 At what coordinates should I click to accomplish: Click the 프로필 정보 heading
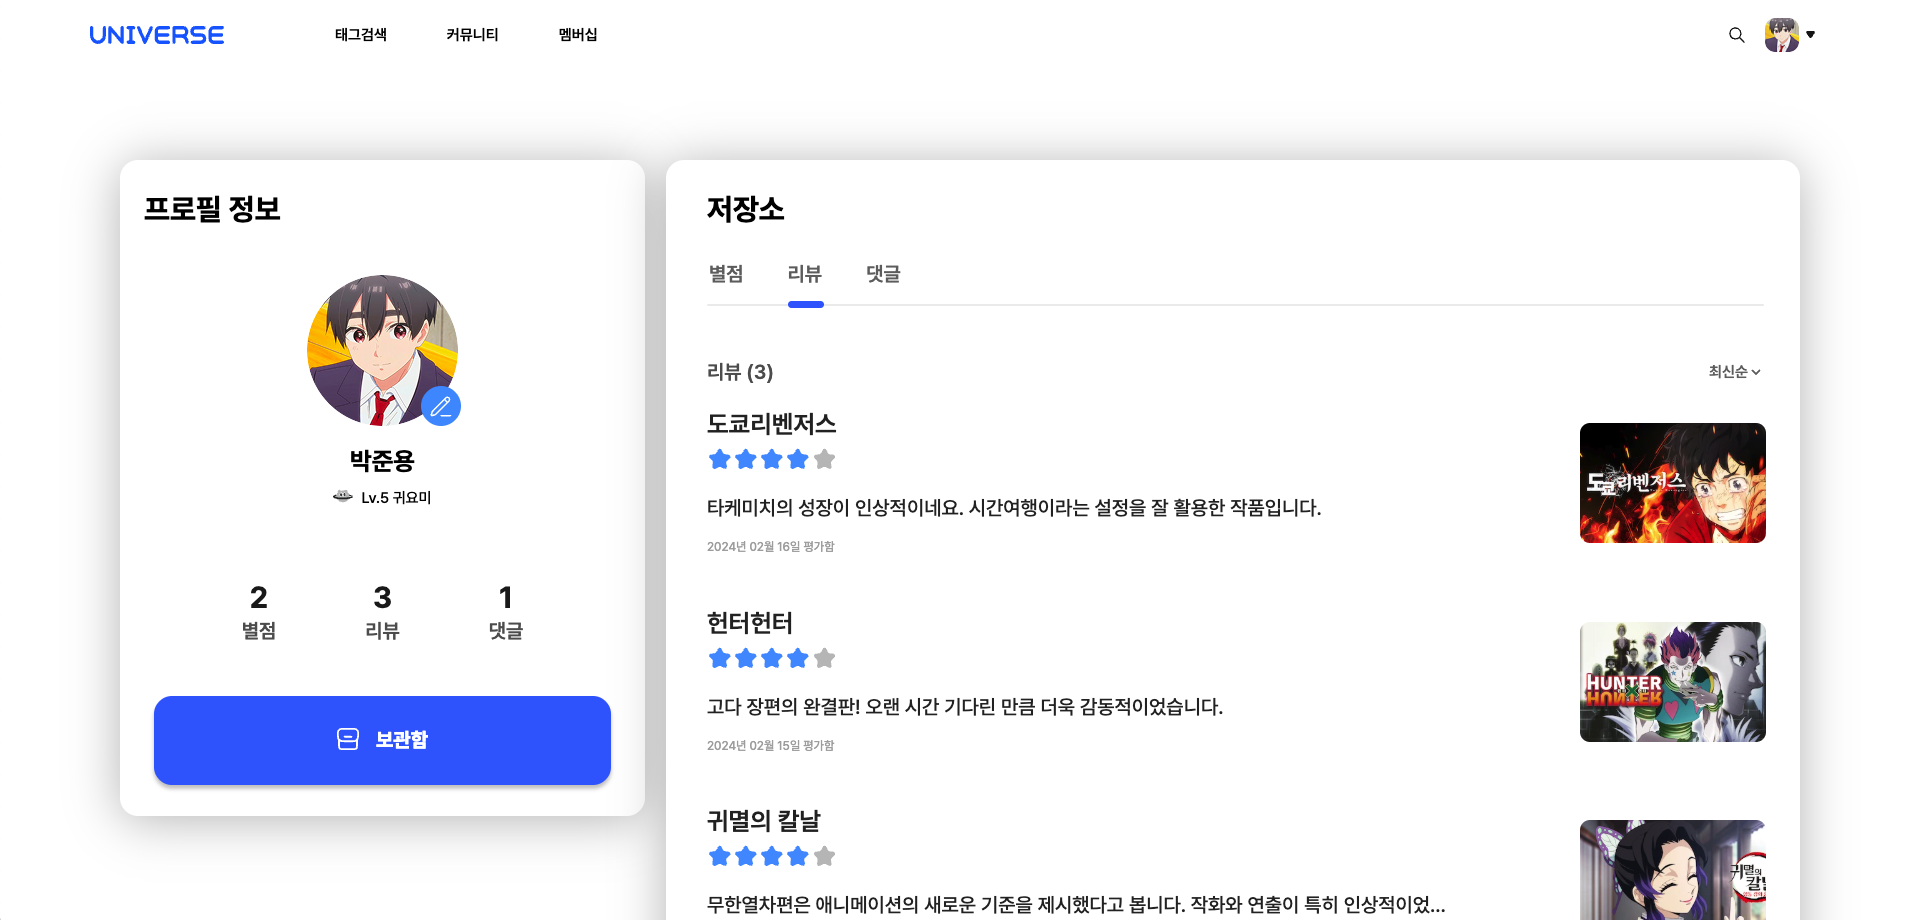click(x=212, y=209)
